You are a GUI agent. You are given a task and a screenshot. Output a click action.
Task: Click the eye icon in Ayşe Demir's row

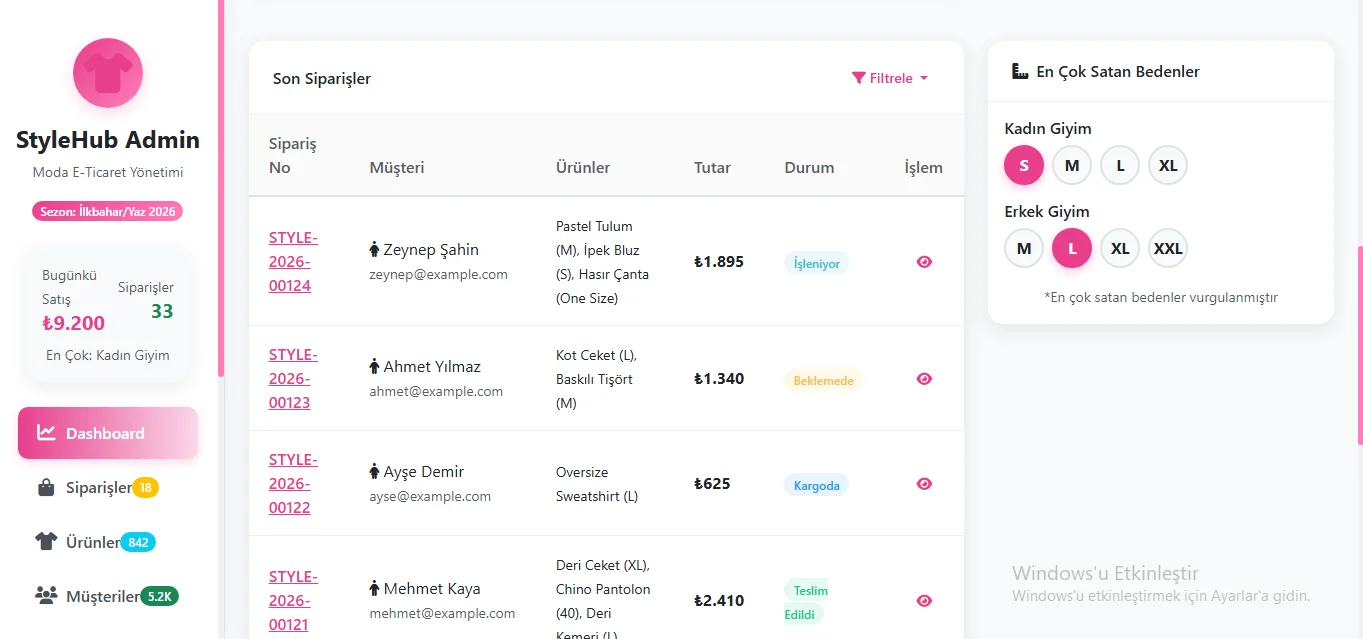click(x=924, y=484)
